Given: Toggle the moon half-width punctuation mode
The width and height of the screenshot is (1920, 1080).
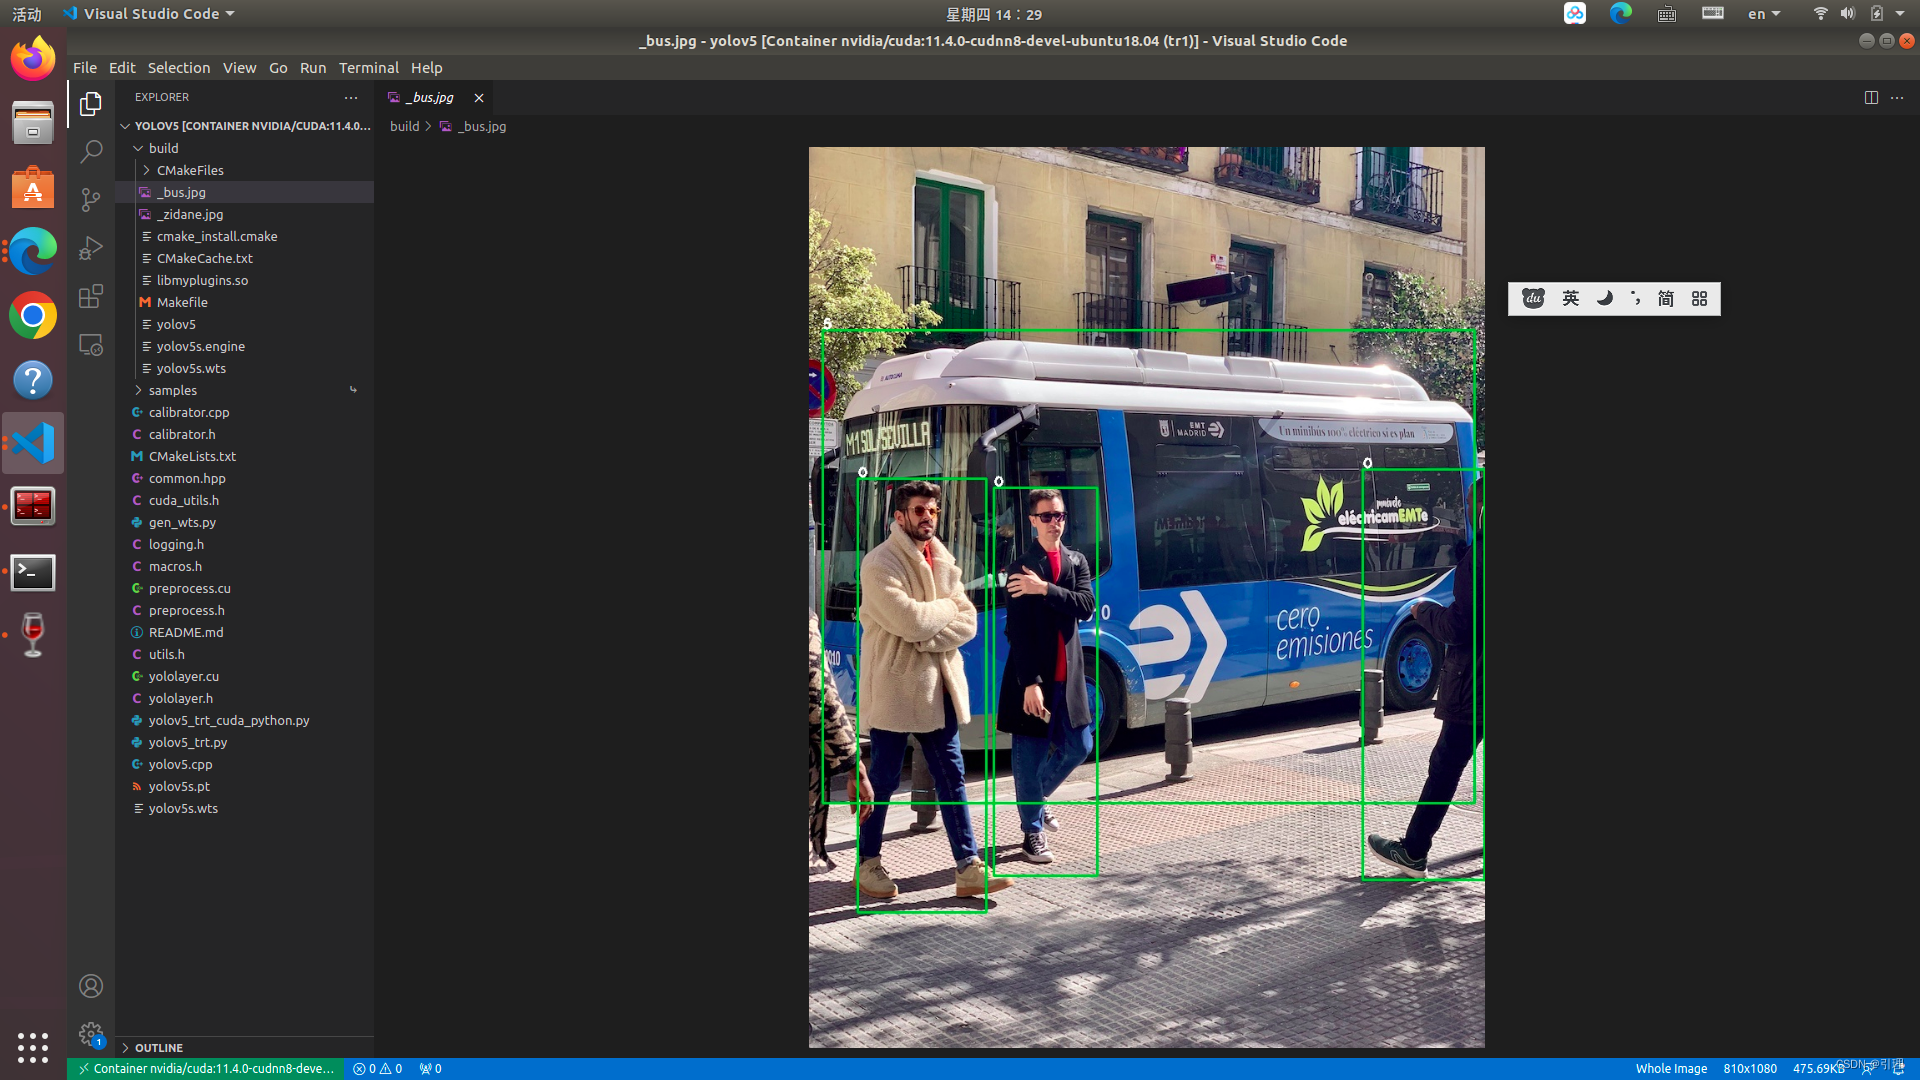Looking at the screenshot, I should coord(1604,299).
